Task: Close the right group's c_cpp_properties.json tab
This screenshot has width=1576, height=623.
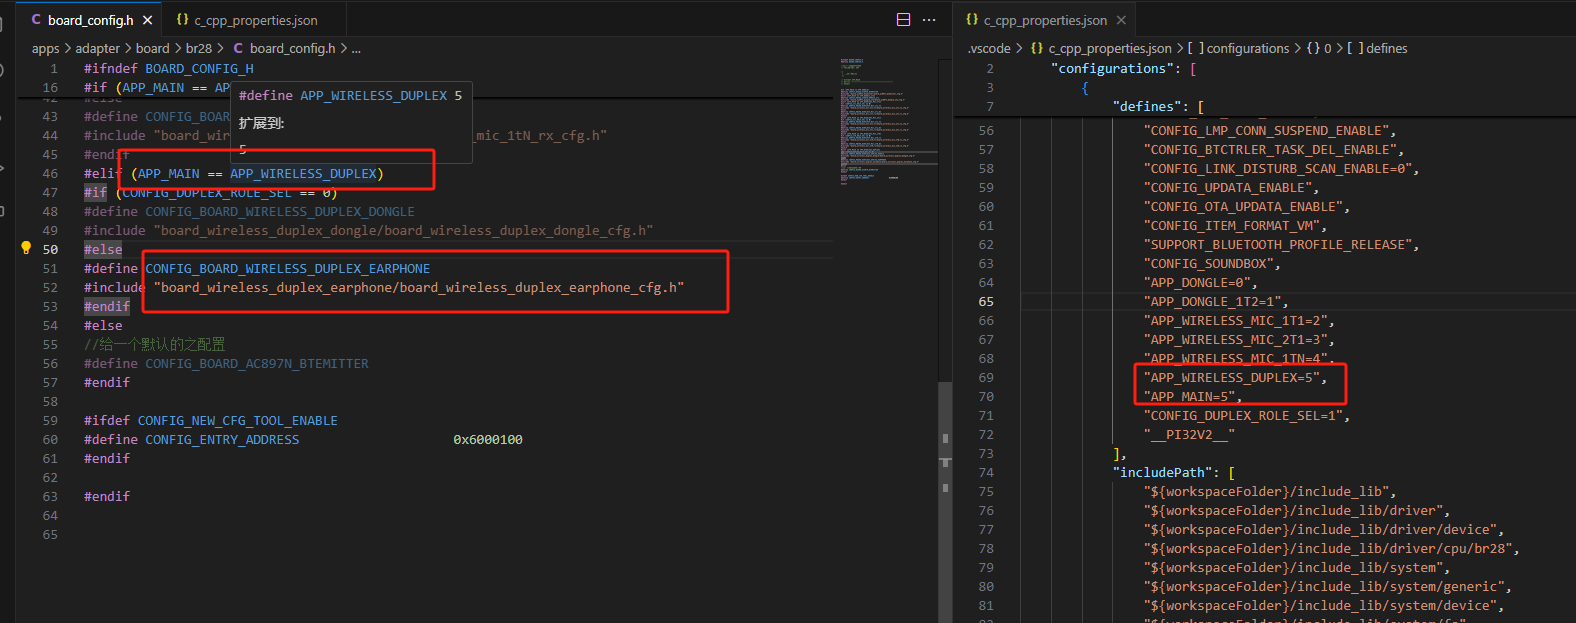Action: (x=1121, y=20)
